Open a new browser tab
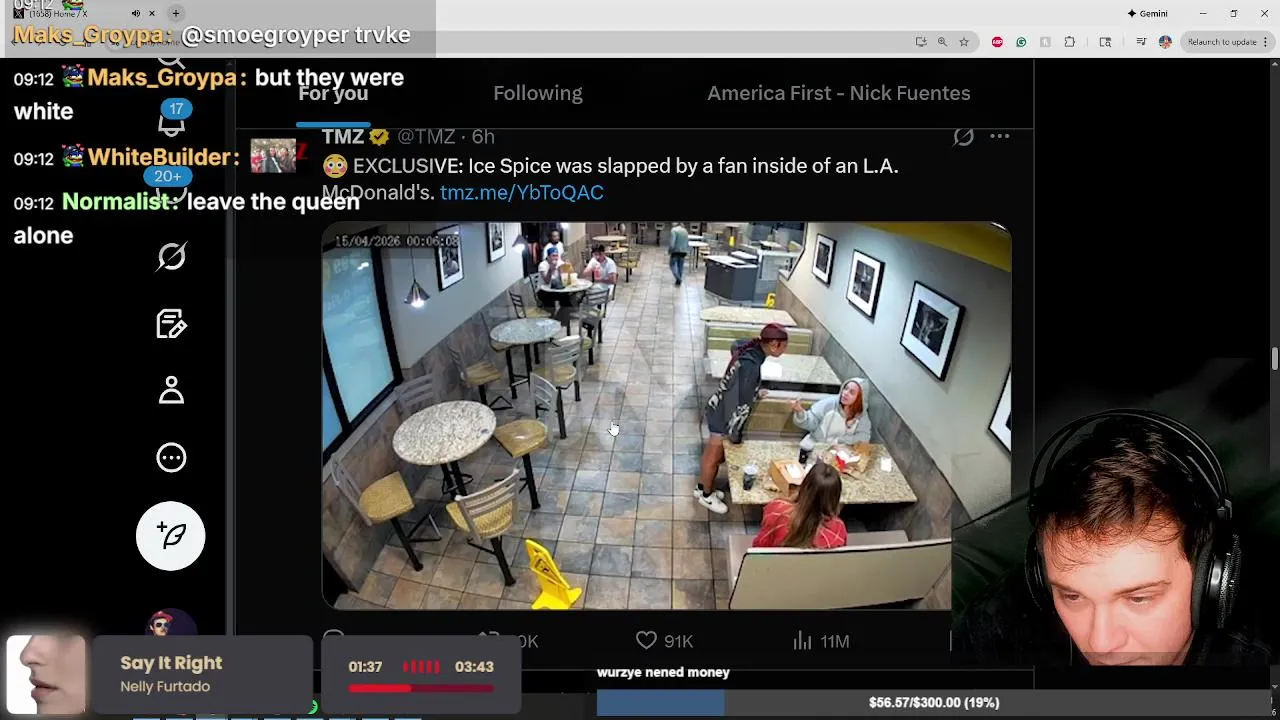The height and width of the screenshot is (720, 1280). 176,14
